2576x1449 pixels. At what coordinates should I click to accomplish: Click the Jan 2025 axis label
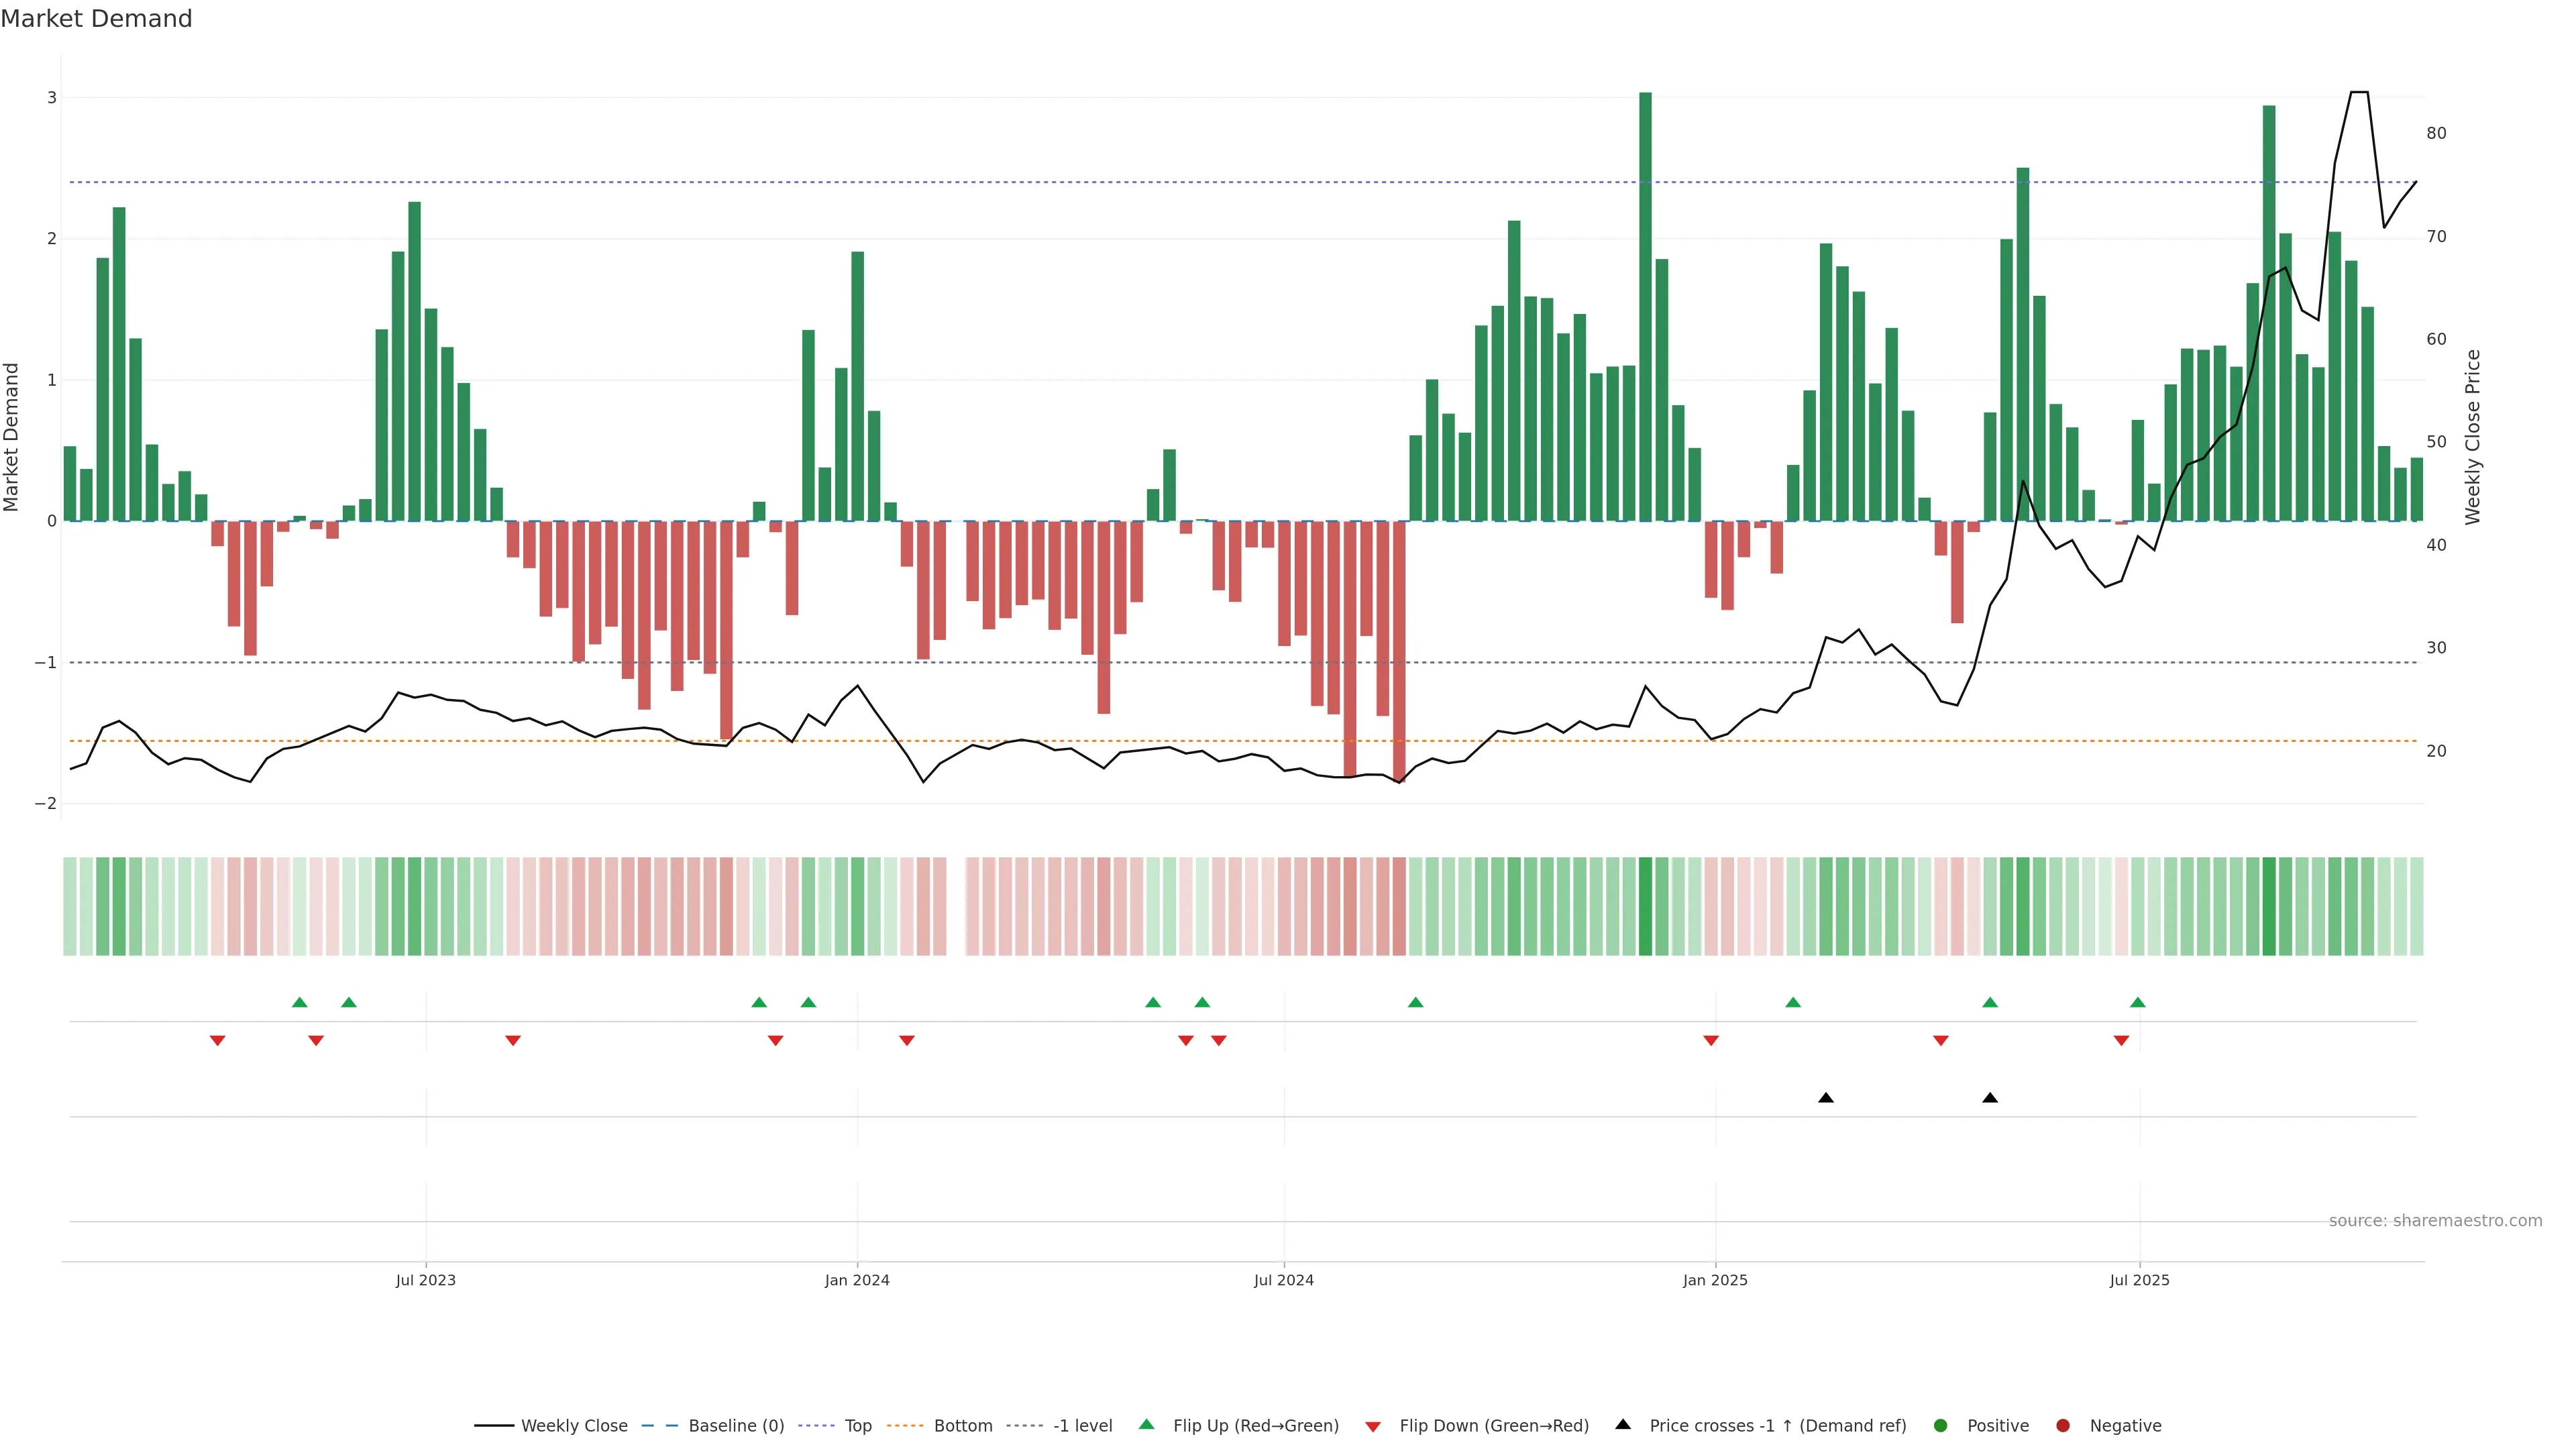[1715, 1280]
